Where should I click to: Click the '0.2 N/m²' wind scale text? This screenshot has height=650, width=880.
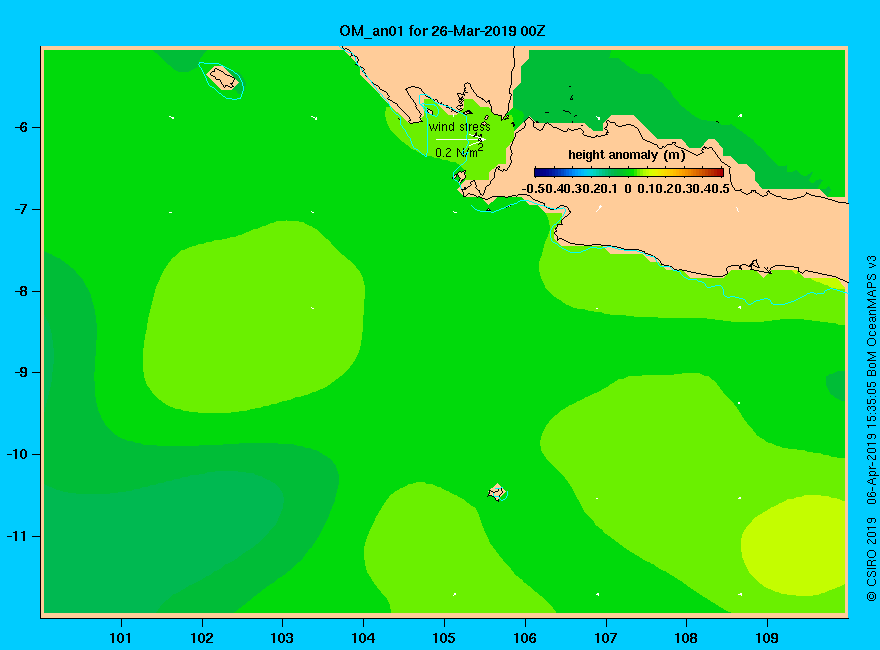[459, 152]
